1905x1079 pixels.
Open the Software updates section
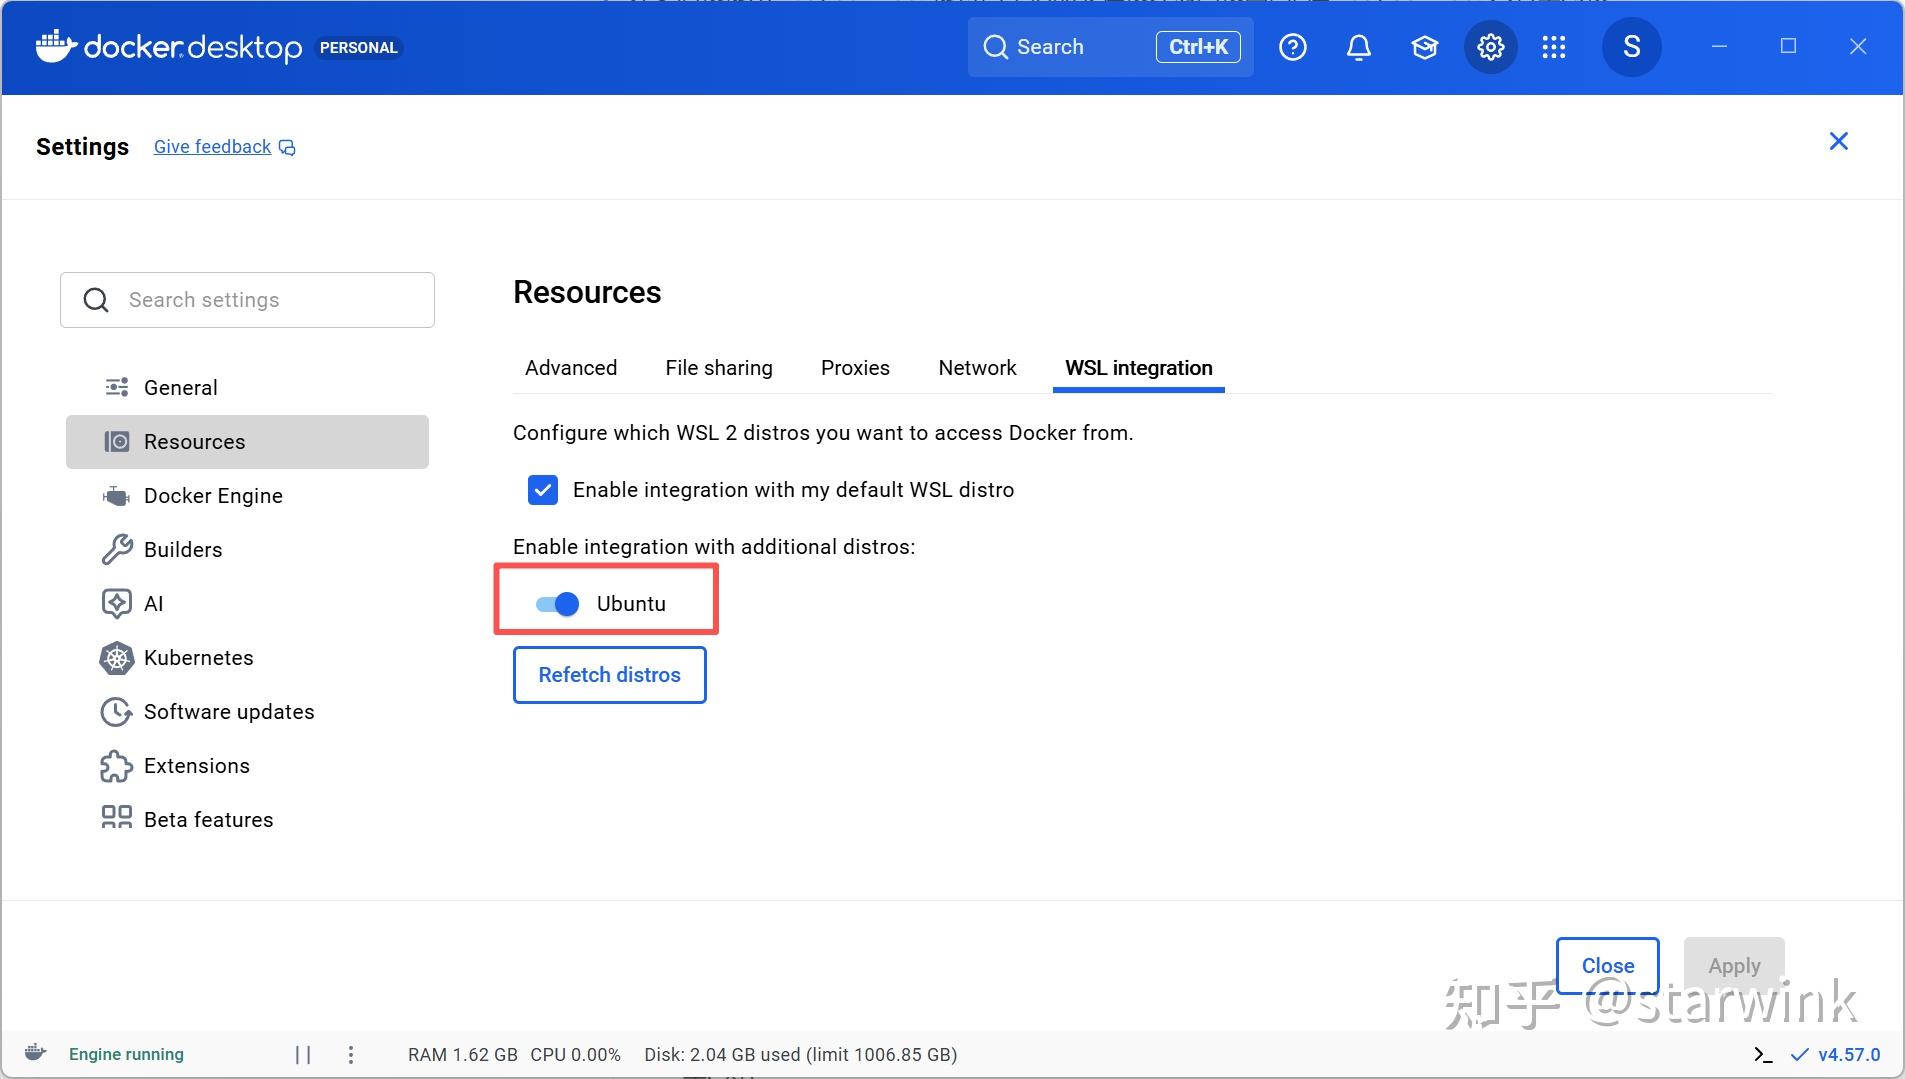(x=247, y=712)
